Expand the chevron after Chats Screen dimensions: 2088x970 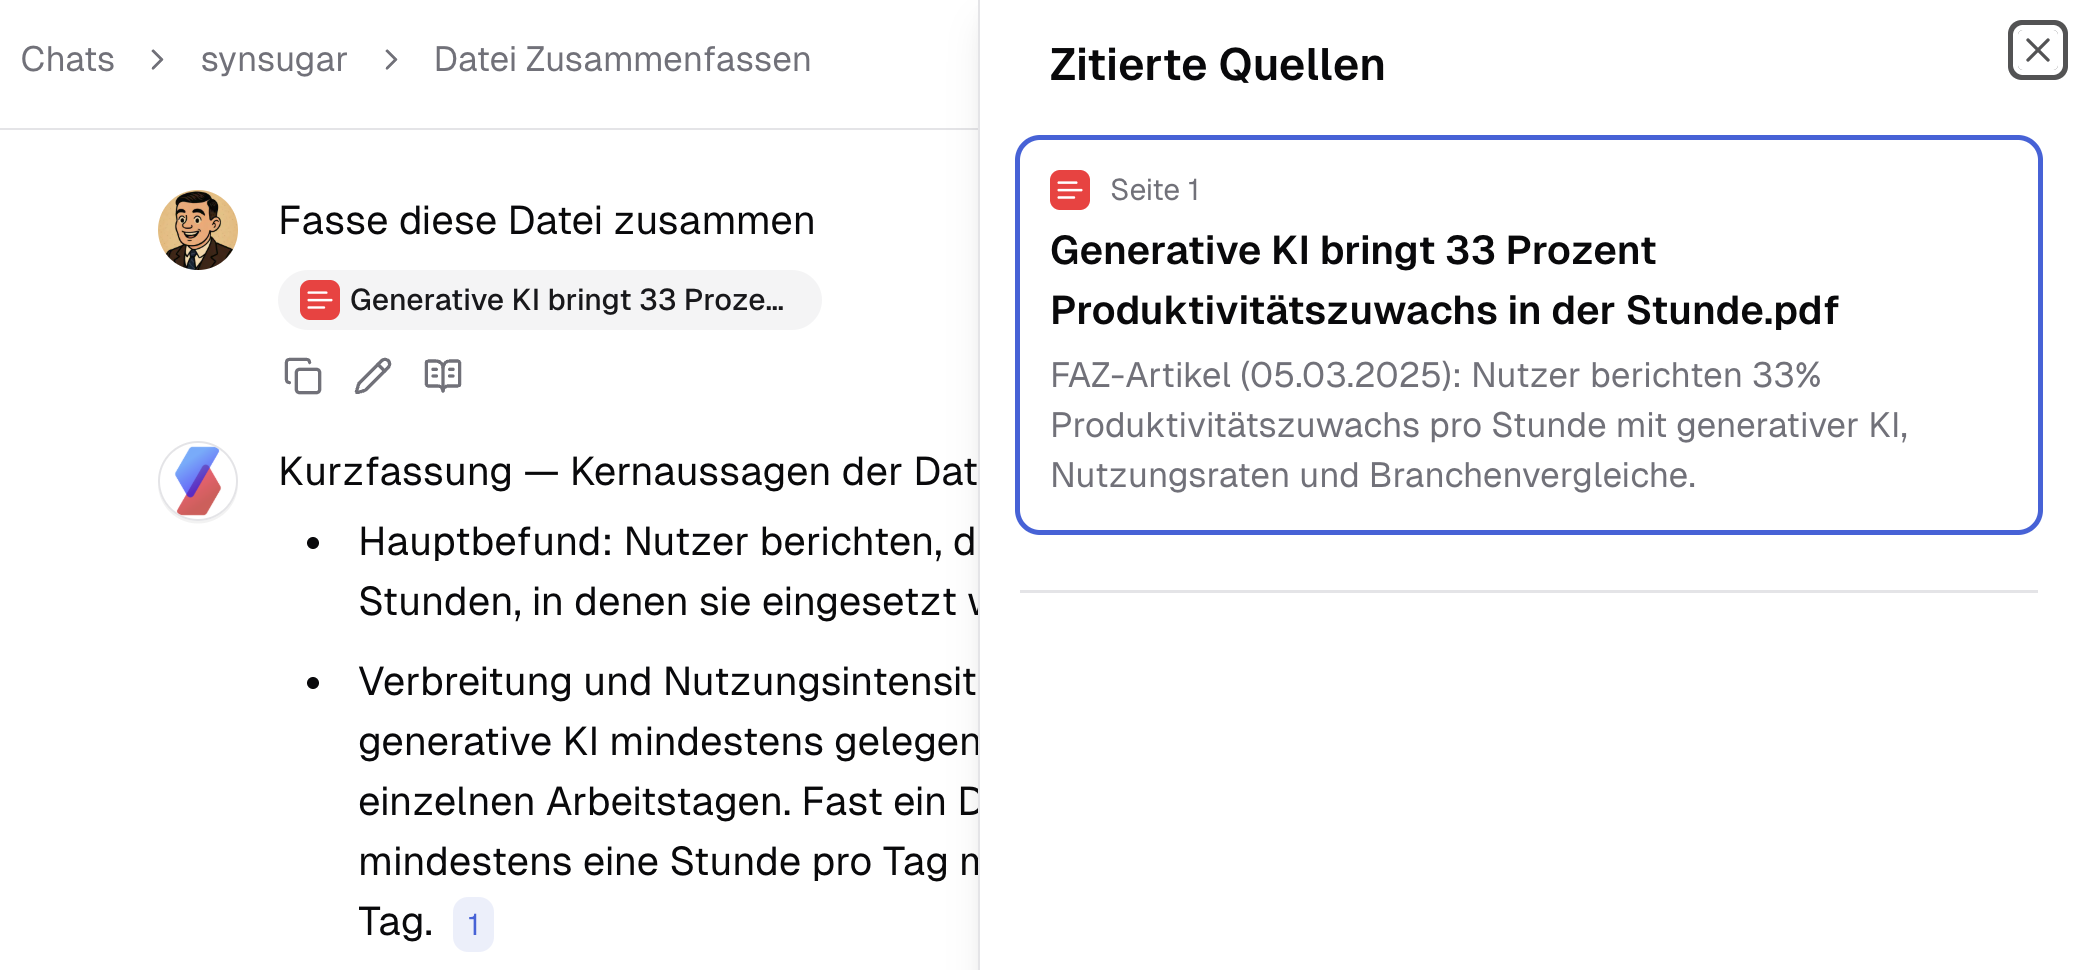157,60
